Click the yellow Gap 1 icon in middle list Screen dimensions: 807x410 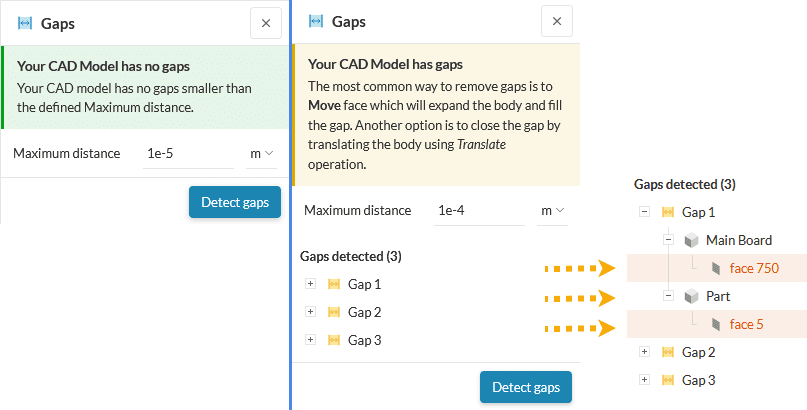point(333,284)
